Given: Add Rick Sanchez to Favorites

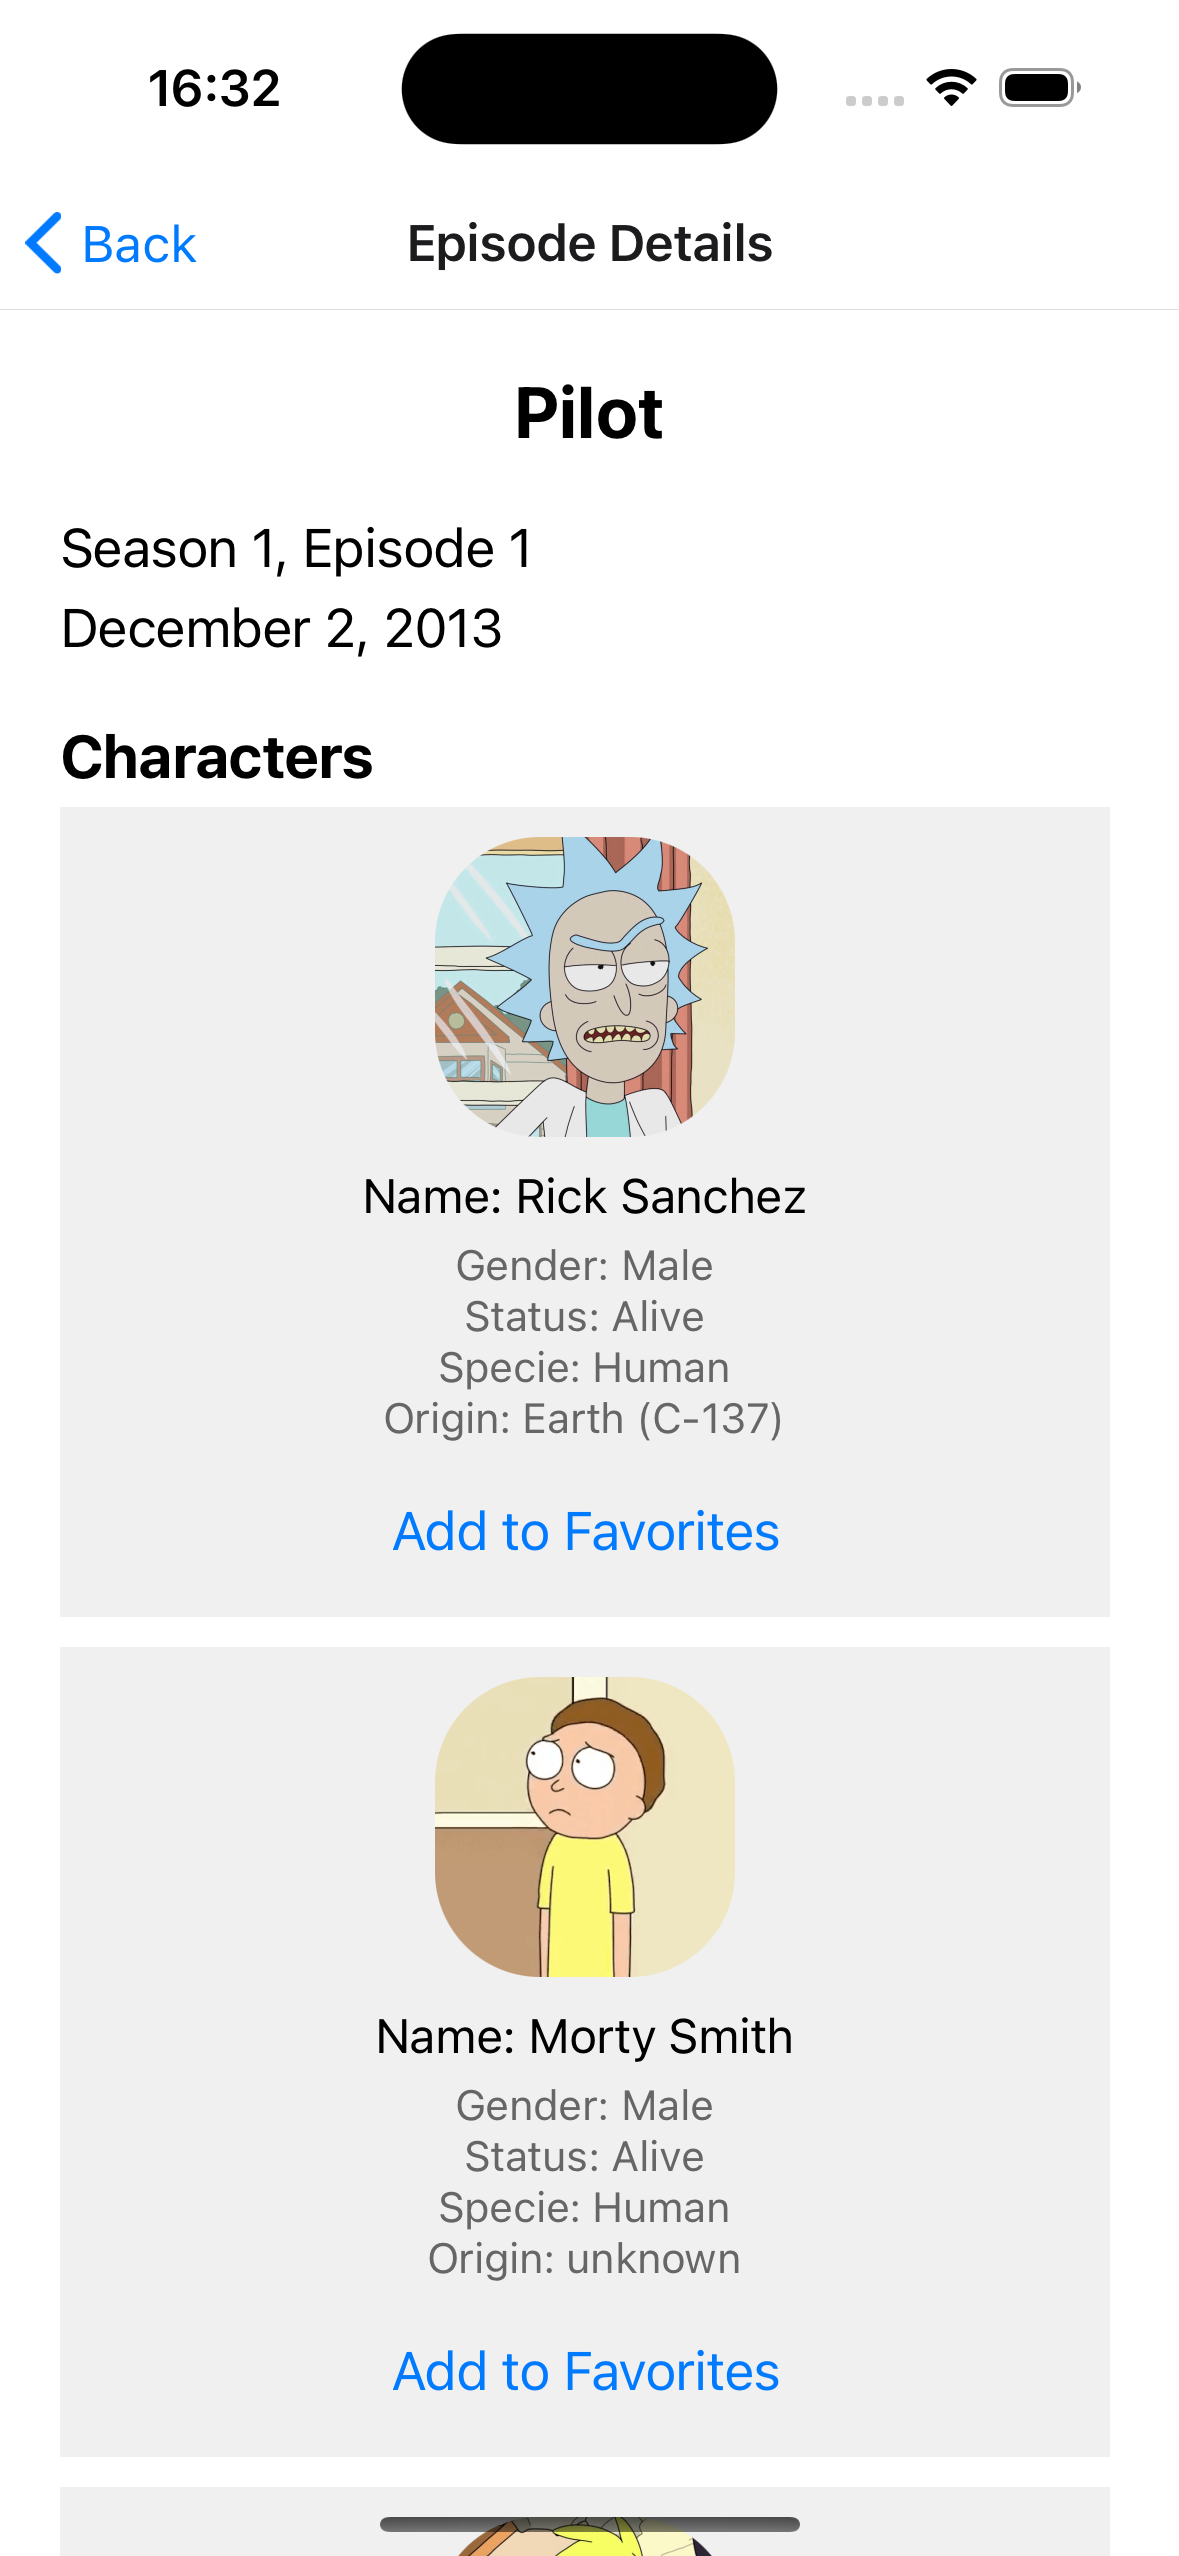Looking at the screenshot, I should pyautogui.click(x=585, y=1531).
